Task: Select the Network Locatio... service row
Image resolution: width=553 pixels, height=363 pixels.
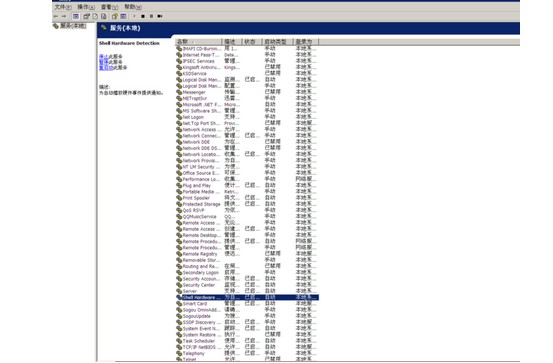Action: [x=247, y=154]
